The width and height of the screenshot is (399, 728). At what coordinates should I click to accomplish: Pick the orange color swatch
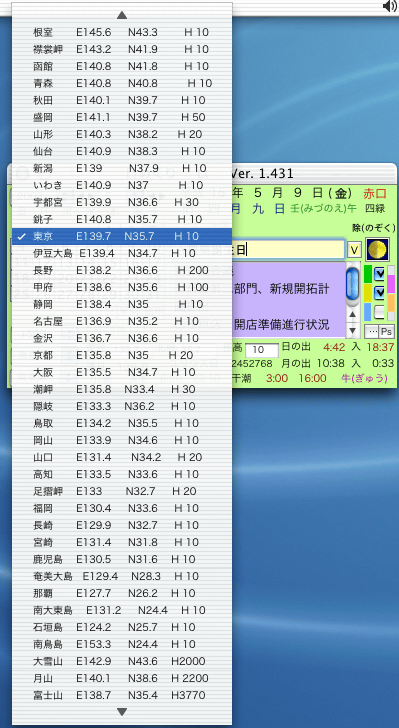pos(391,303)
